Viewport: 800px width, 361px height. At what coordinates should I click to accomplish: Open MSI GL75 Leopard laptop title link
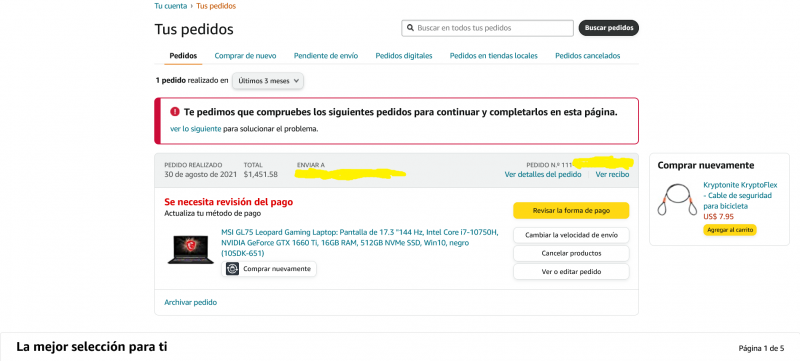(x=360, y=243)
